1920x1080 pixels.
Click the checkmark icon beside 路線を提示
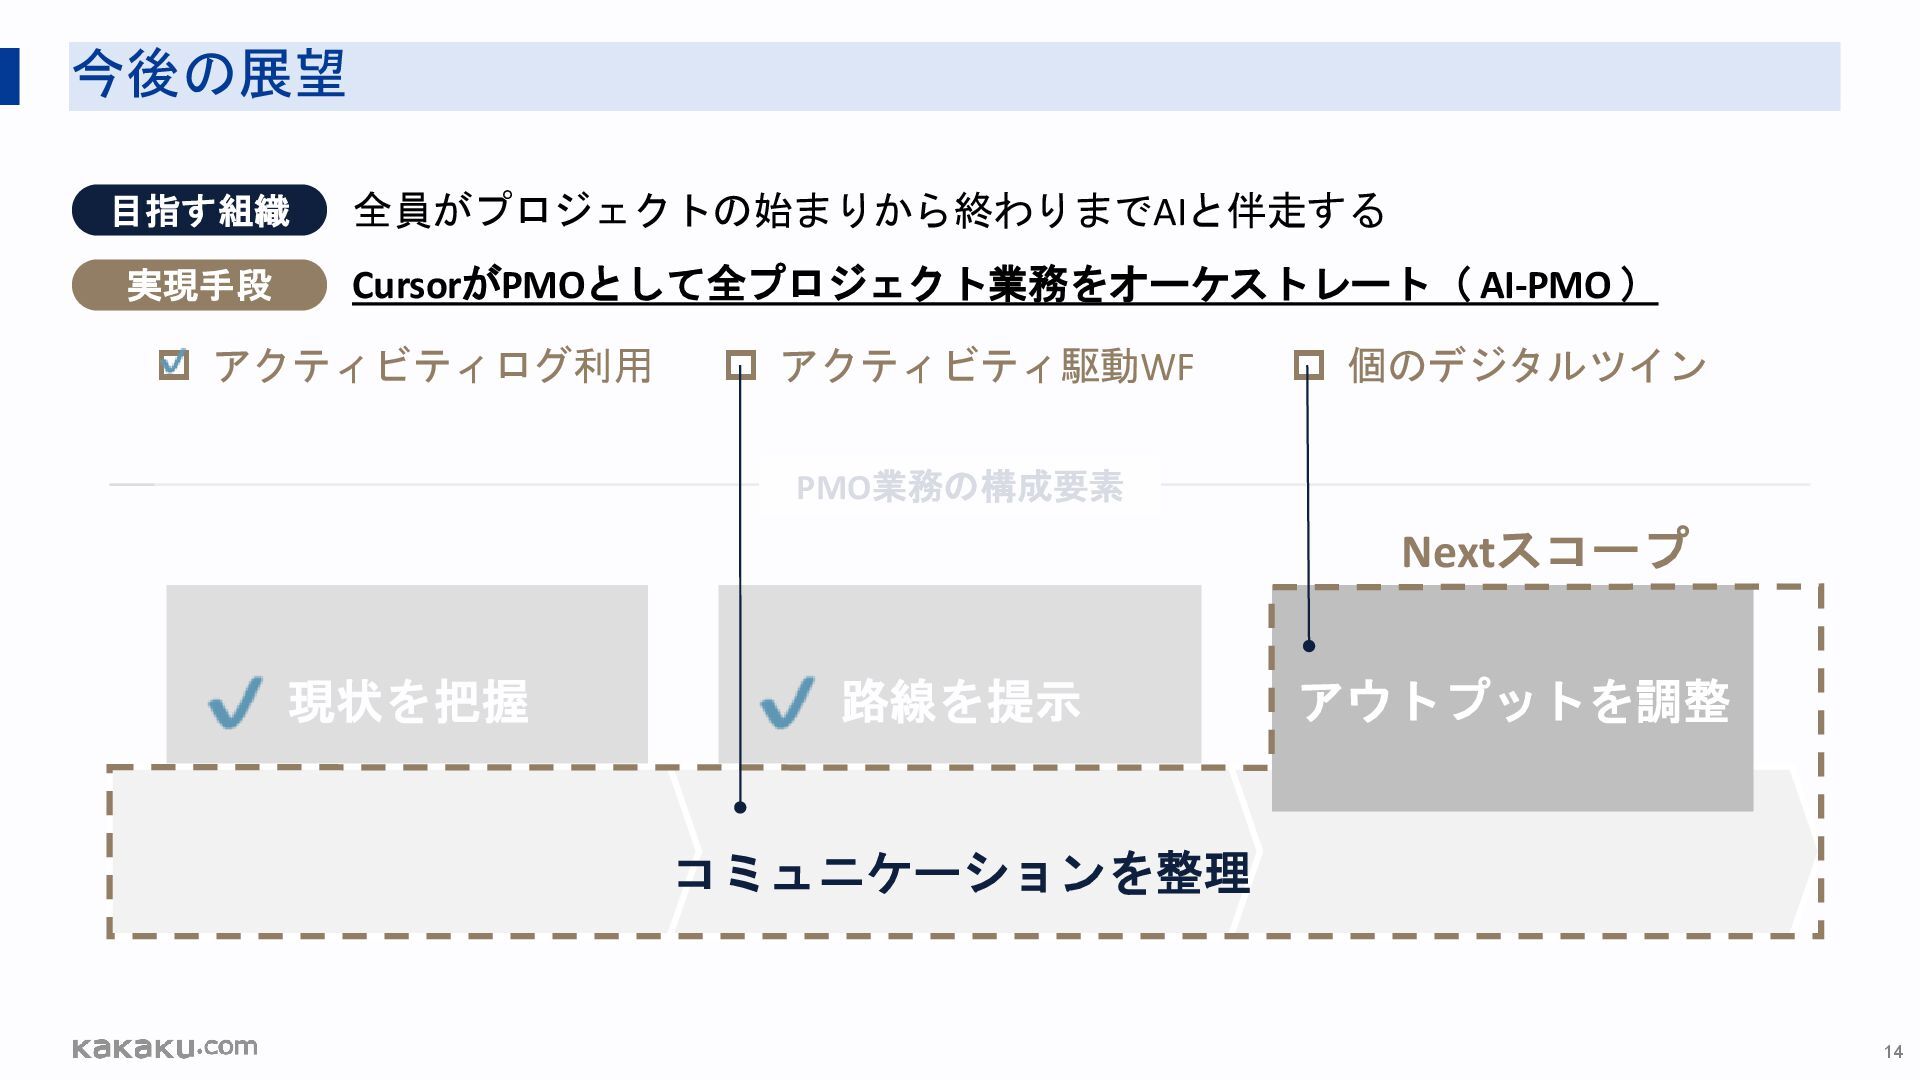click(x=787, y=701)
